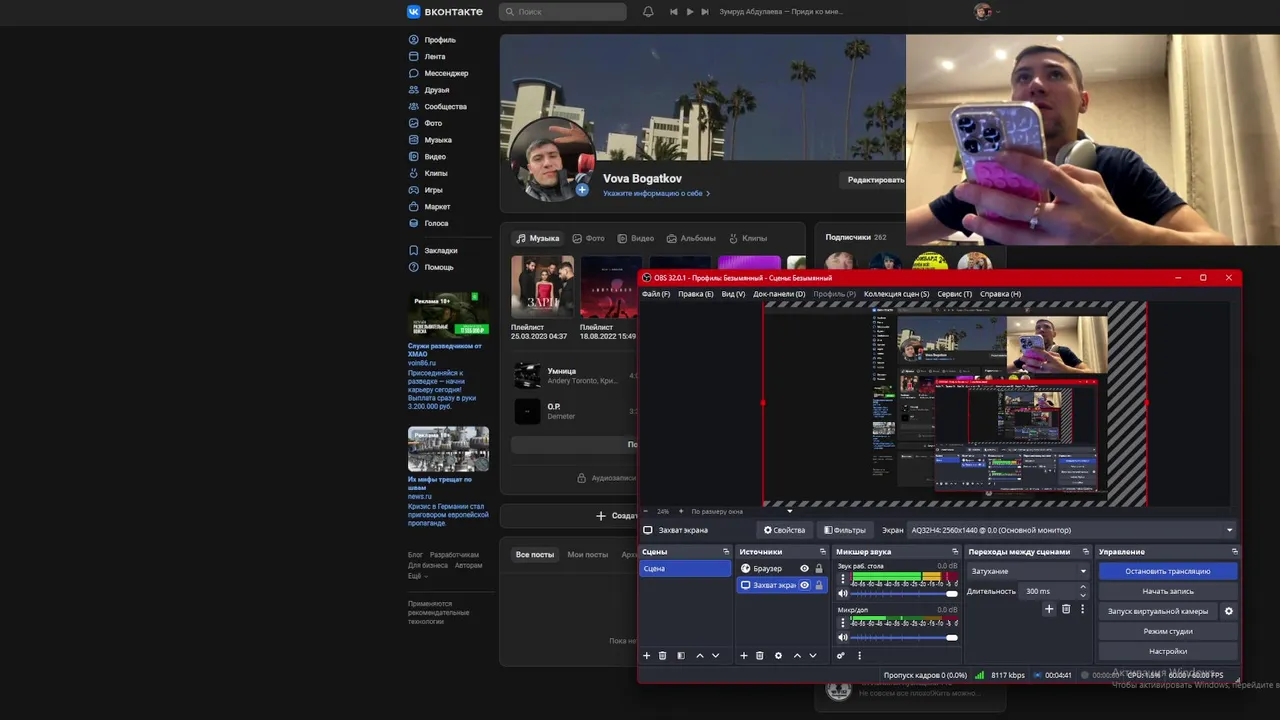
Task: Open Сервис menu in OBS
Action: coord(955,294)
